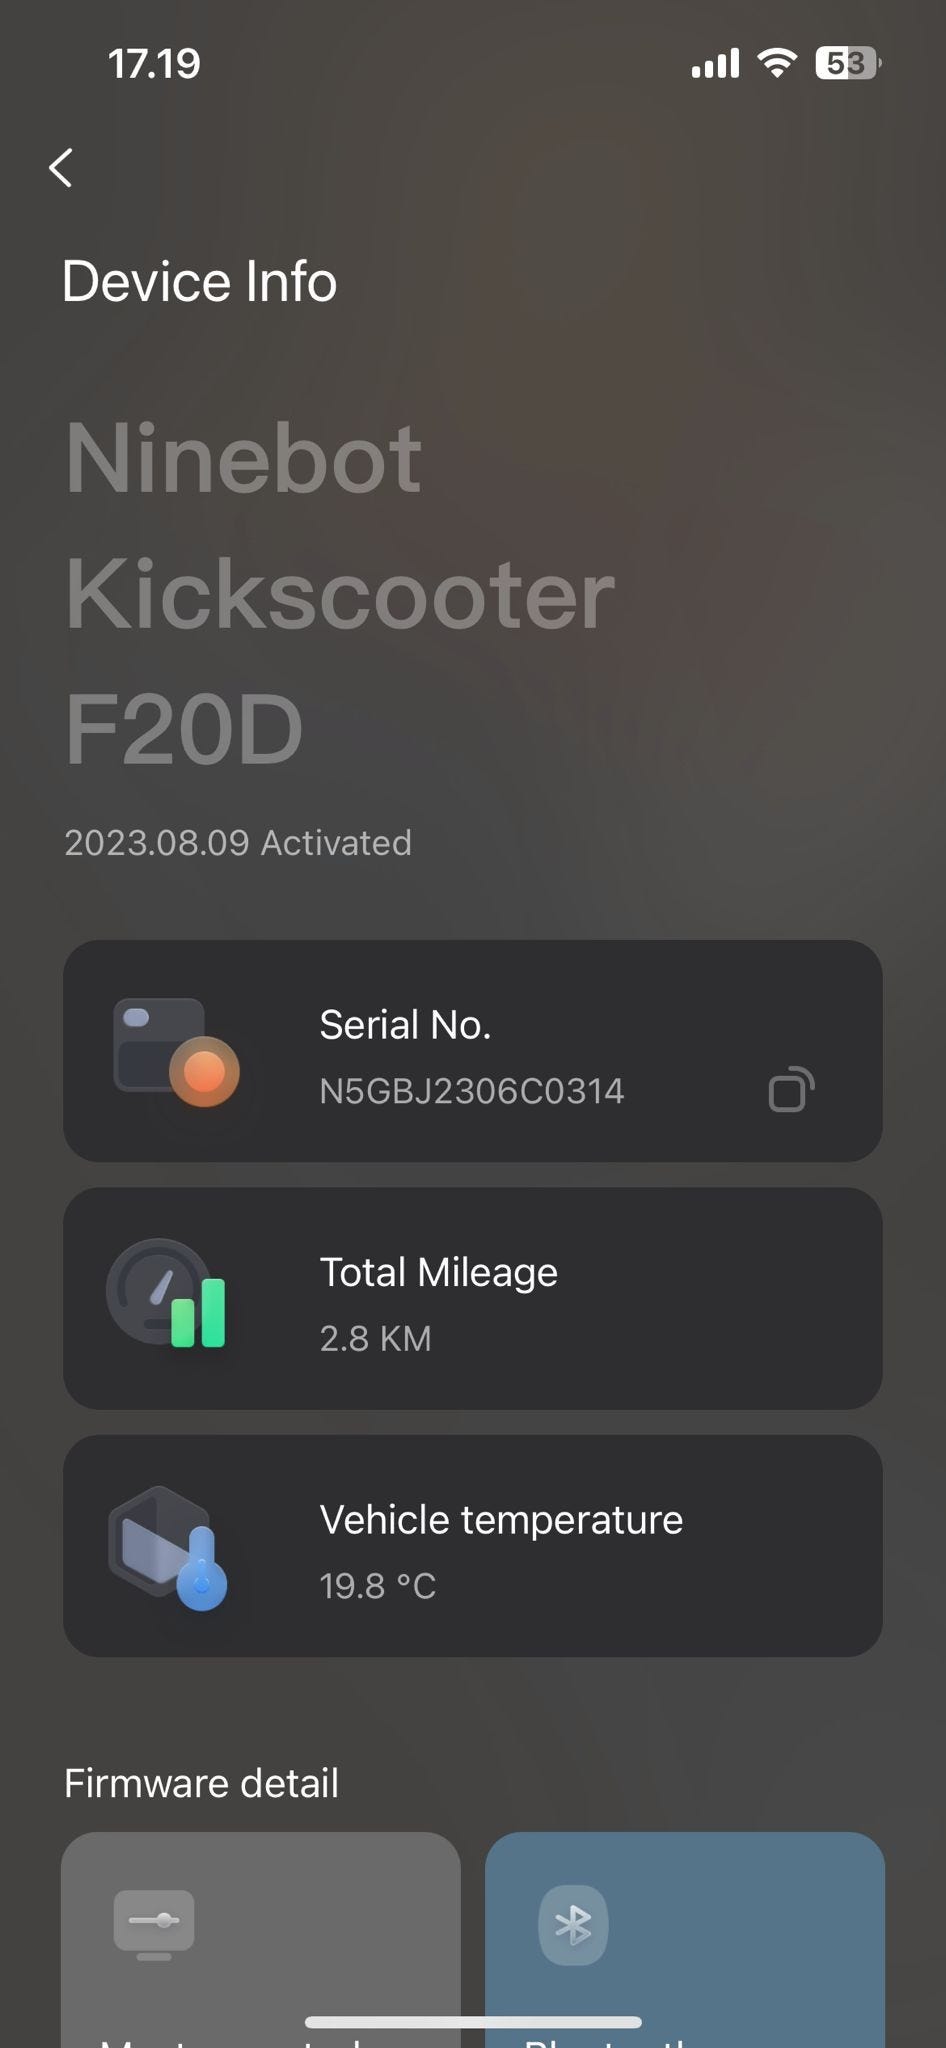Screen dimensions: 946x2048
Task: Select the serial number N5GBJ2306C0314 text
Action: tap(471, 1091)
